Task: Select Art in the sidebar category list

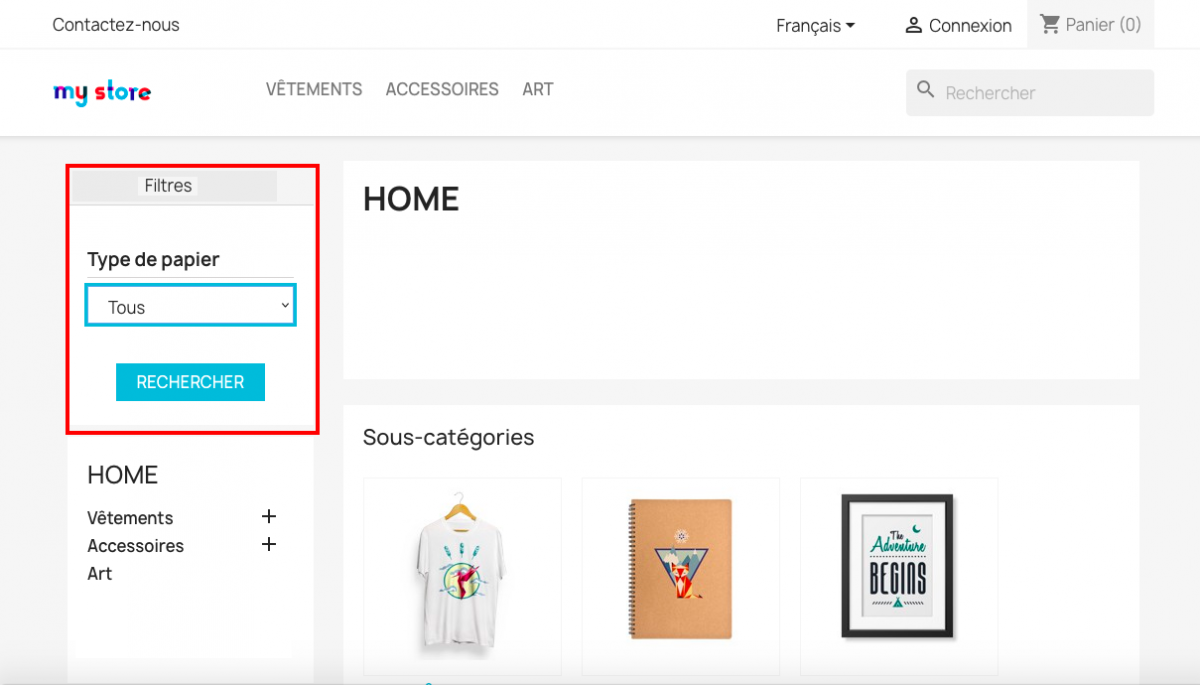Action: tap(100, 574)
